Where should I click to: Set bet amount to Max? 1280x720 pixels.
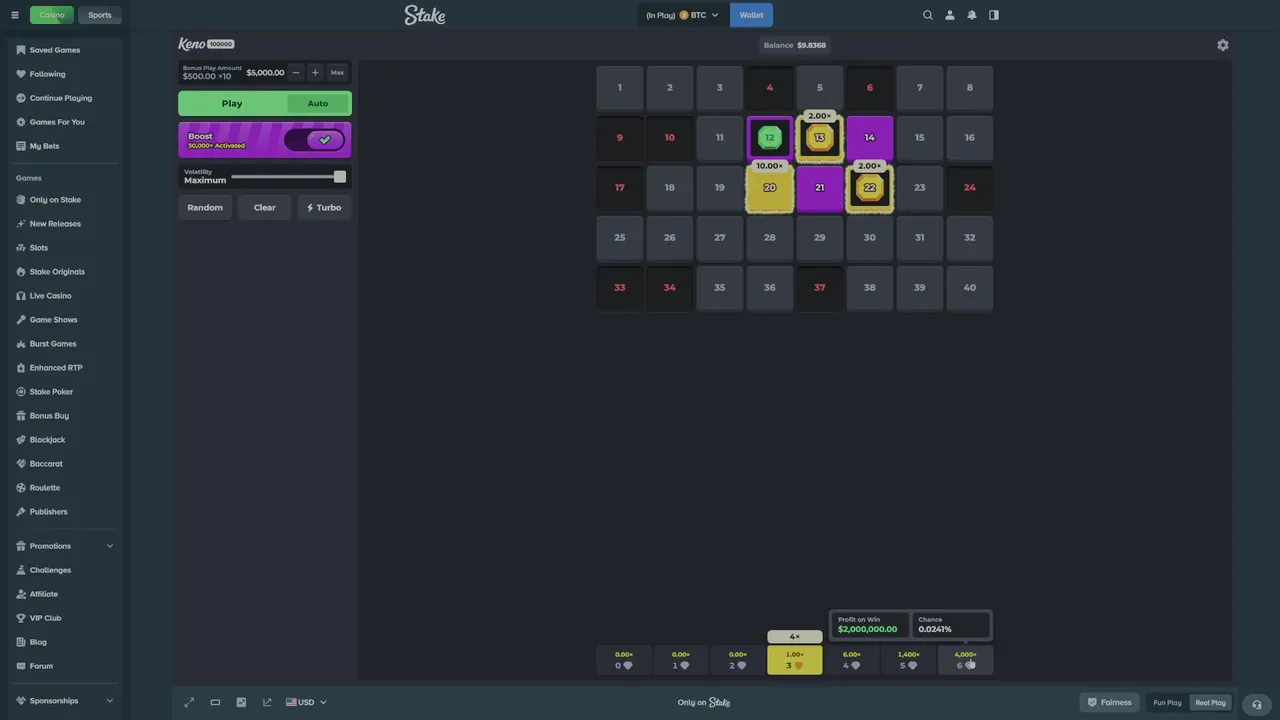pyautogui.click(x=337, y=73)
